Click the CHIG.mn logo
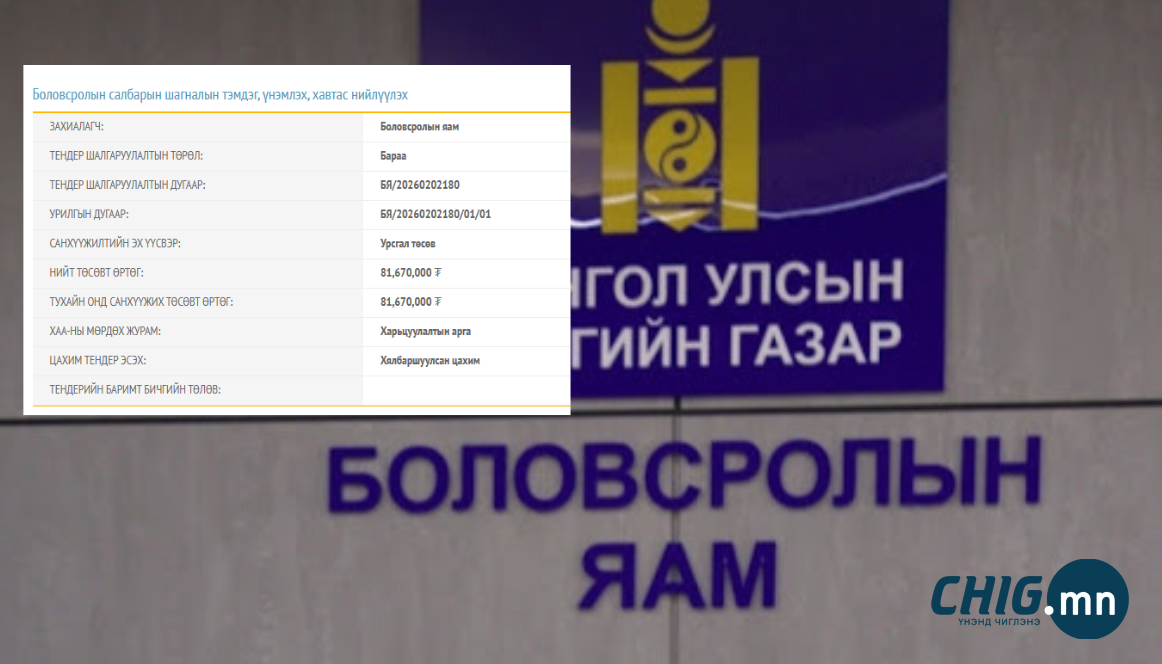The image size is (1162, 664). click(1029, 600)
